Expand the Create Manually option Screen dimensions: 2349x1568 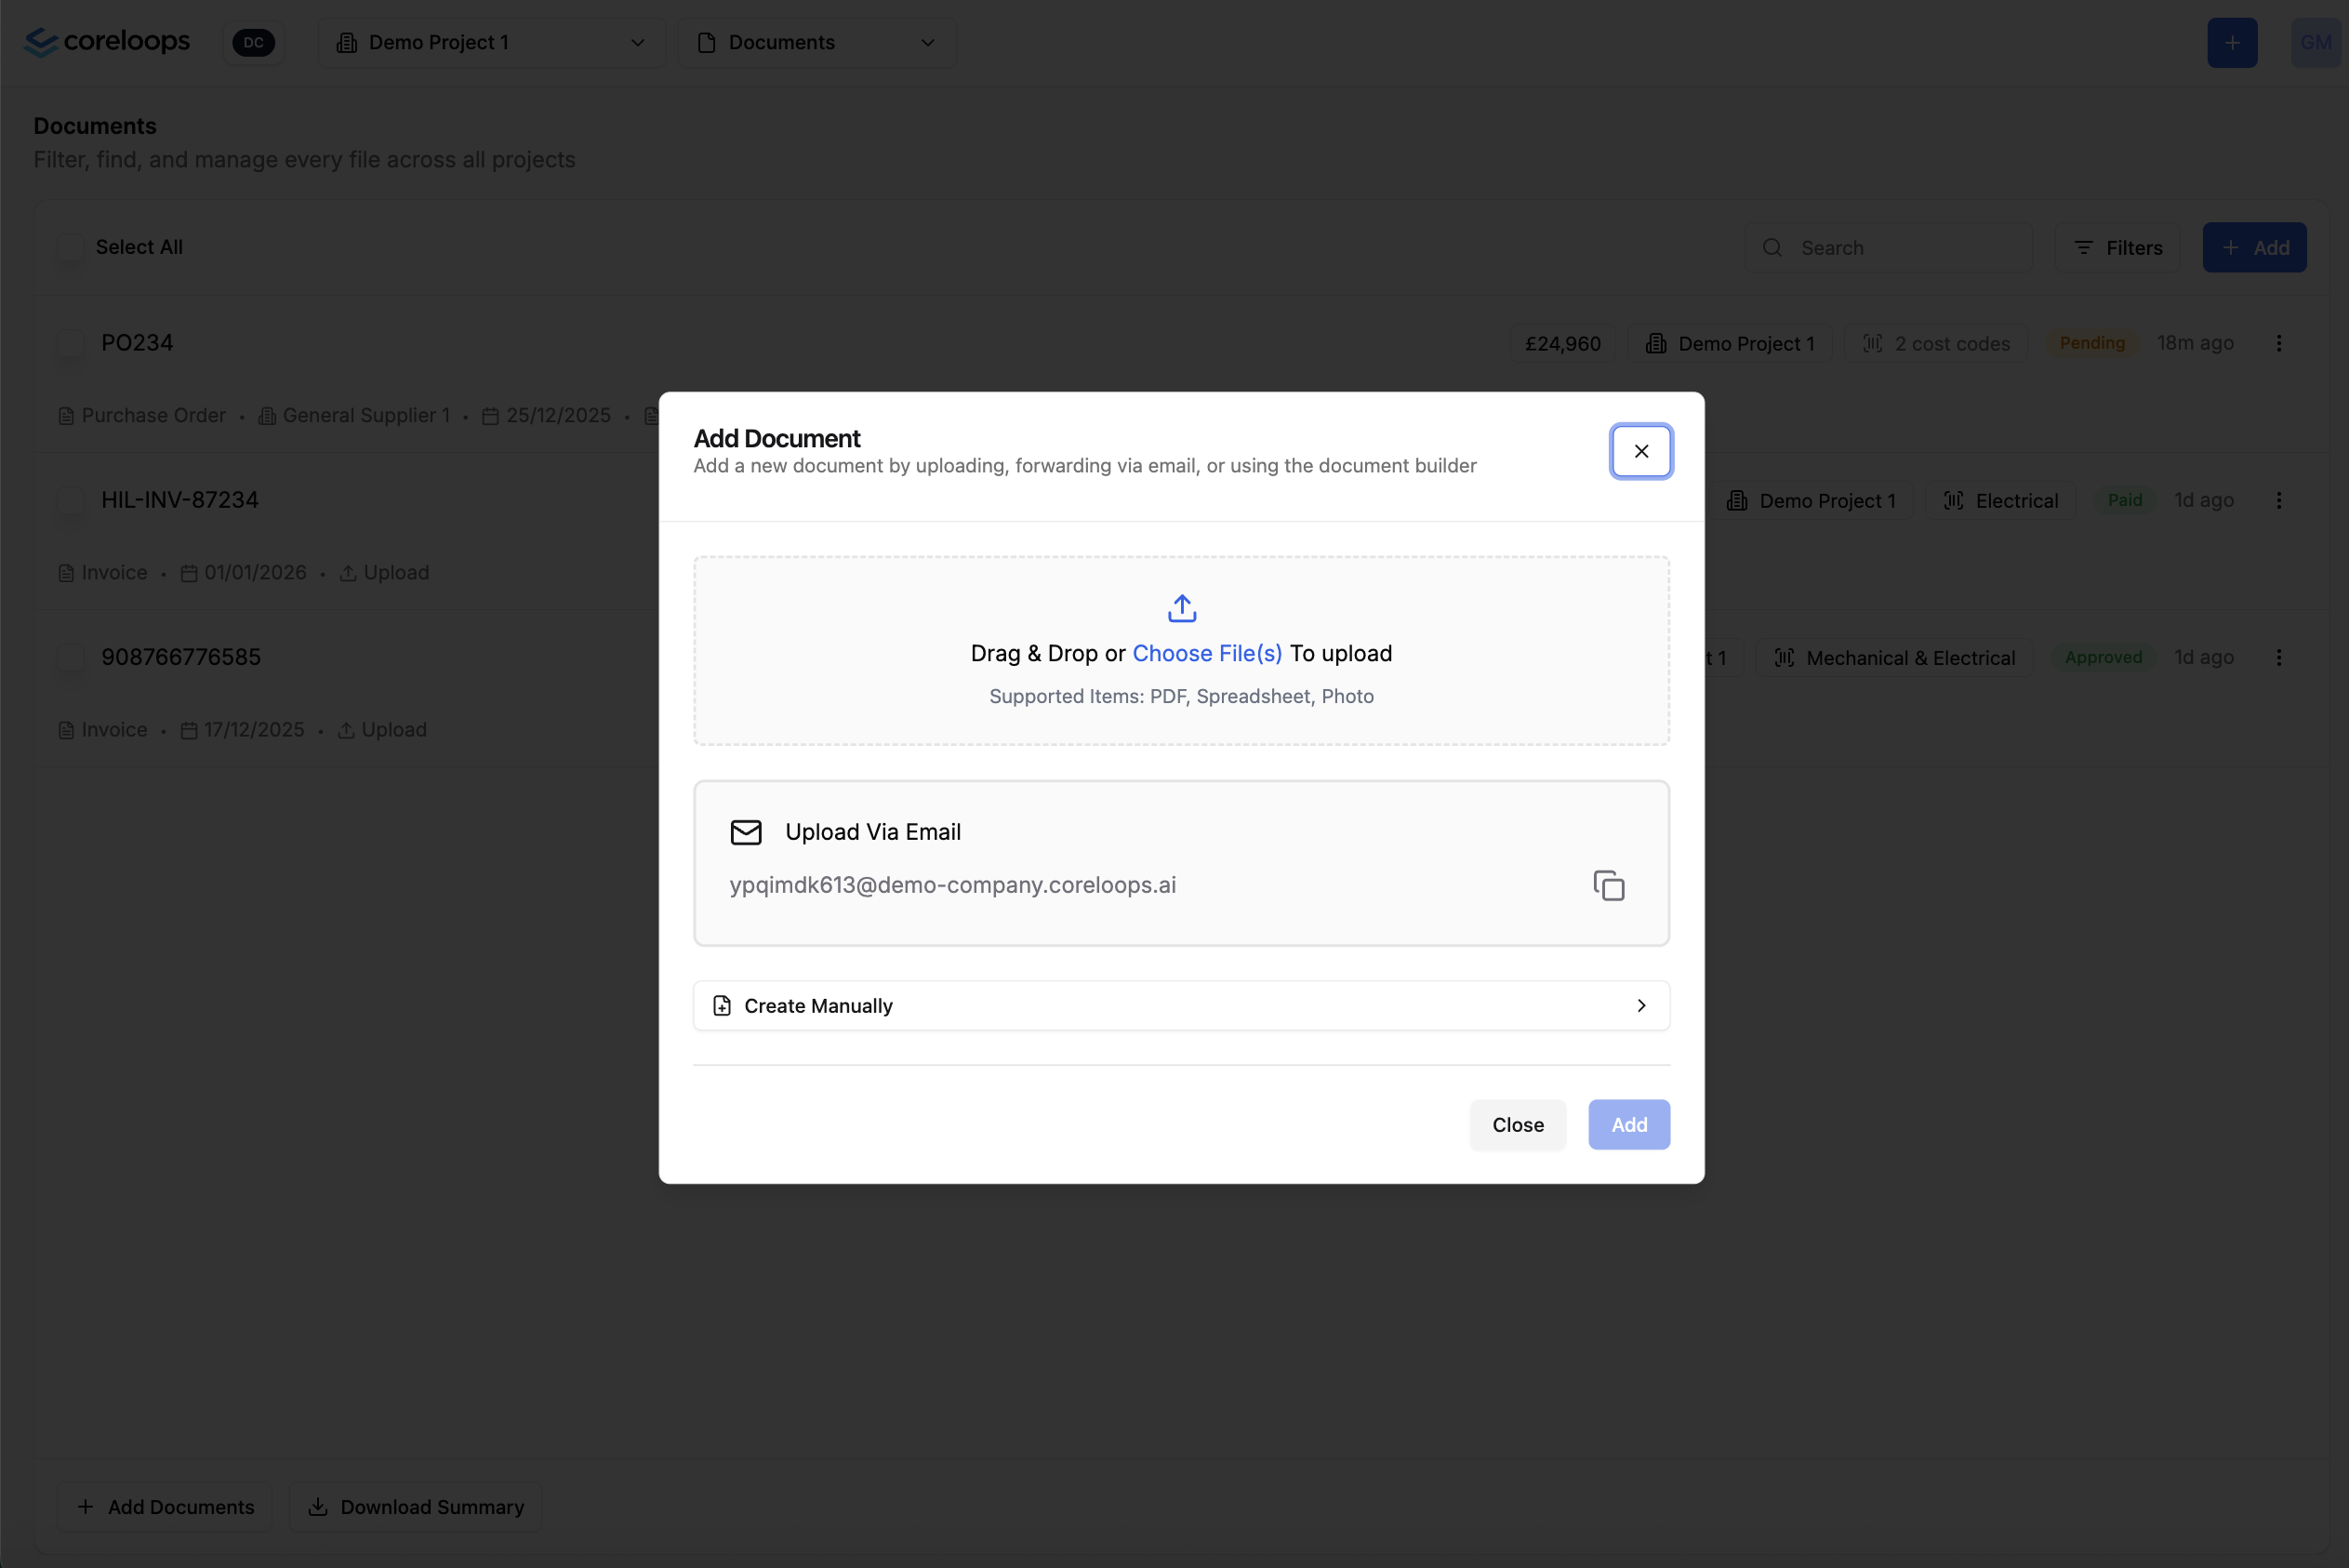click(1180, 1005)
